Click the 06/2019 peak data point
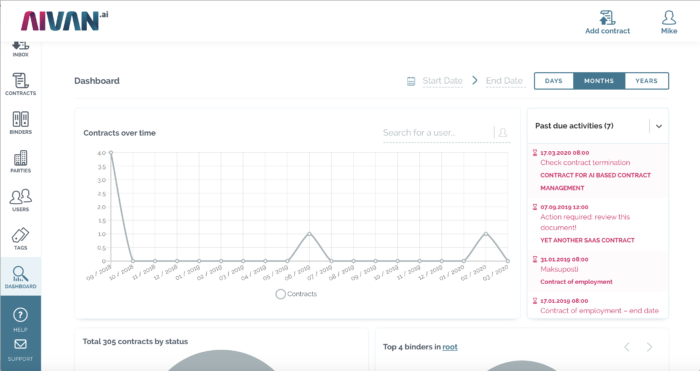The width and height of the screenshot is (700, 371). [309, 233]
